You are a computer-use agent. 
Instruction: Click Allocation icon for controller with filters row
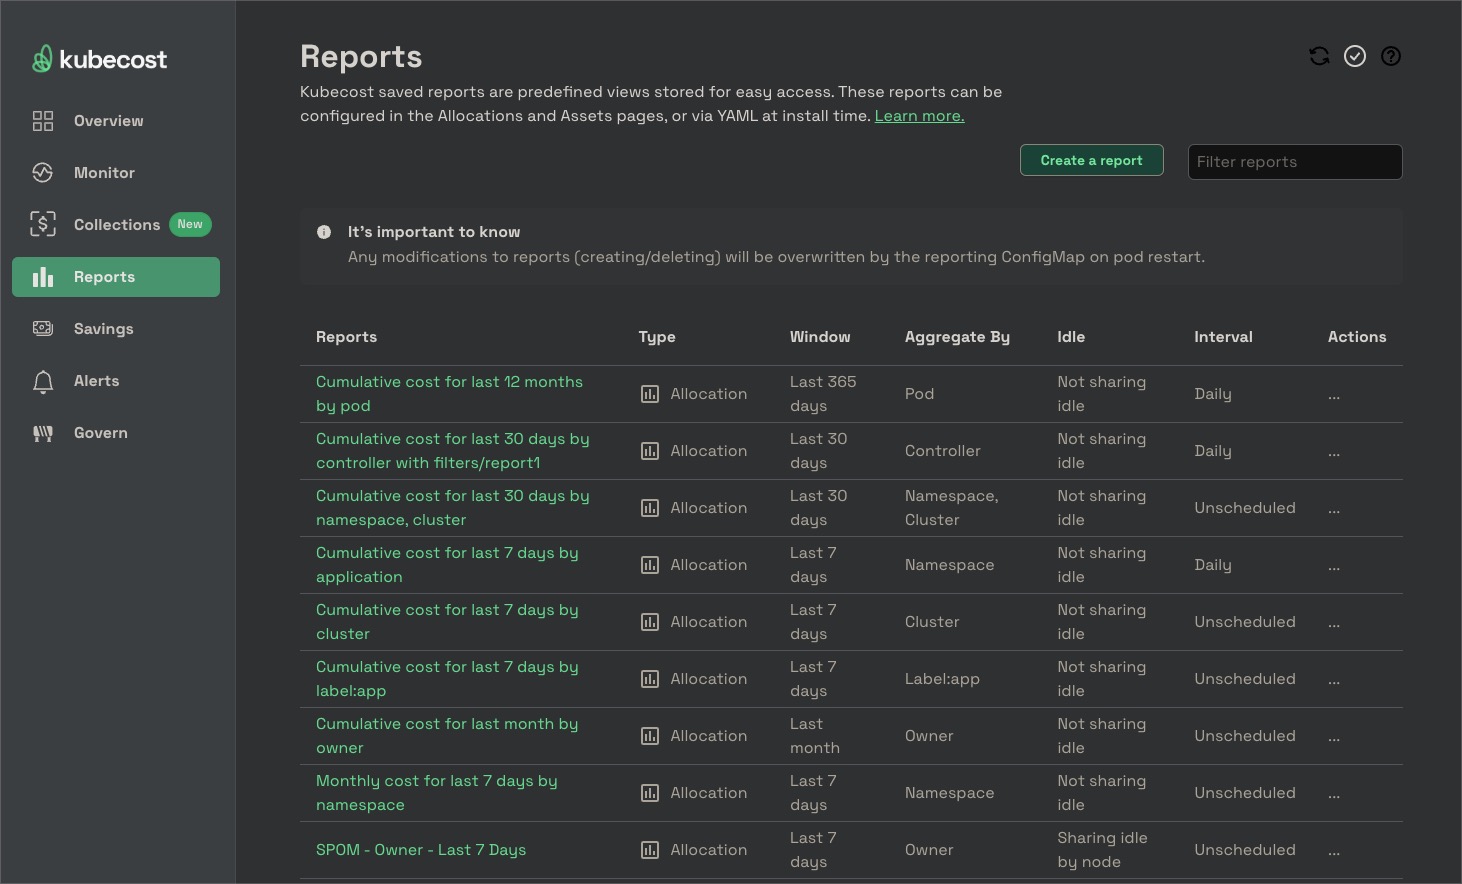pos(650,451)
